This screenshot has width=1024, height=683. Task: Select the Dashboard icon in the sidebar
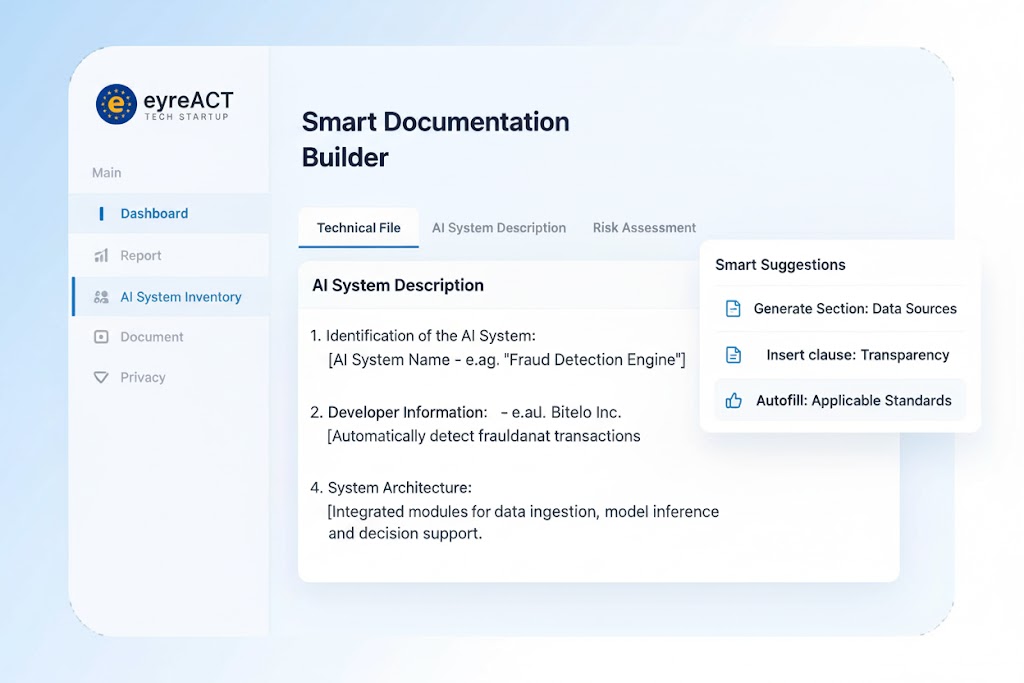[102, 213]
